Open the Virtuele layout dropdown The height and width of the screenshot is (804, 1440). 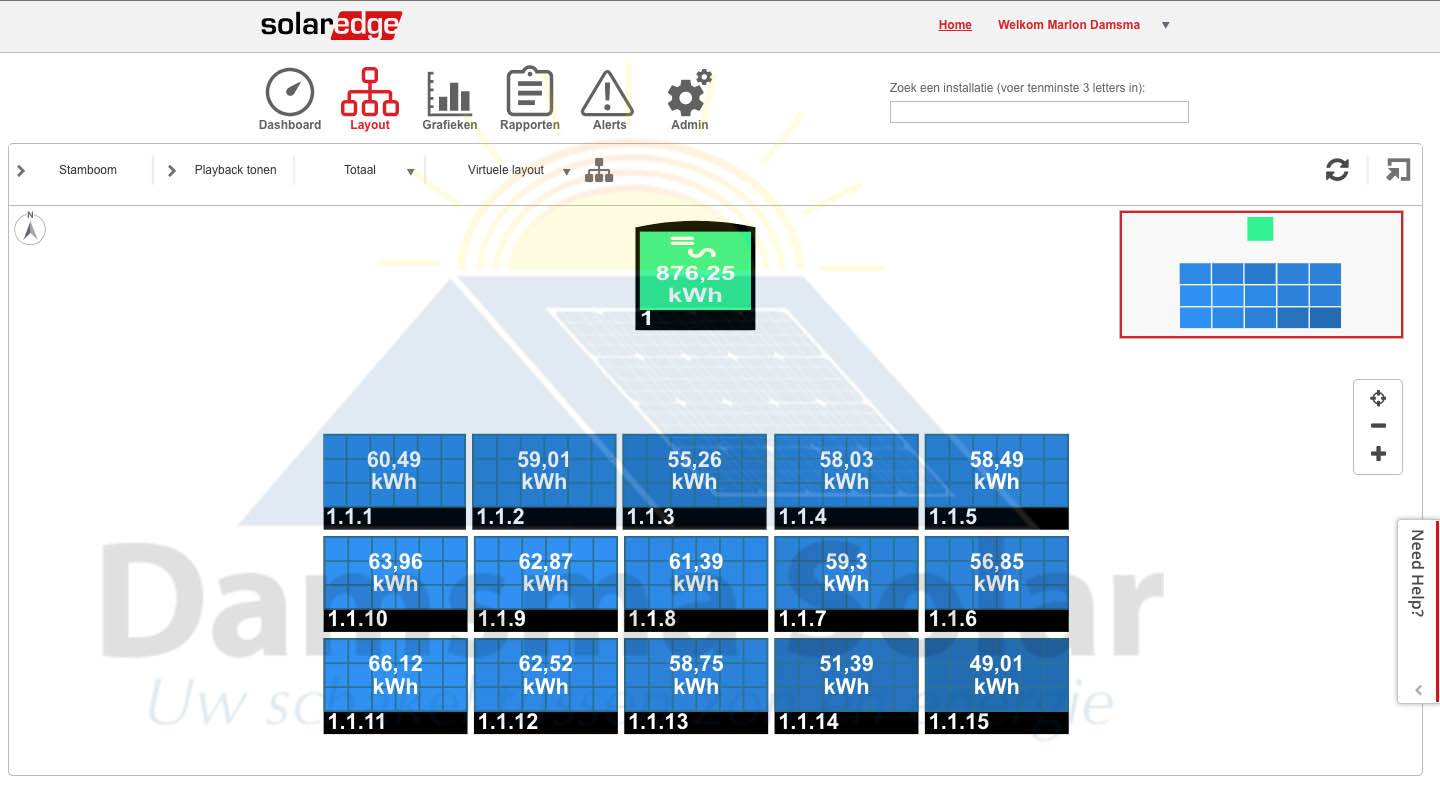[566, 172]
